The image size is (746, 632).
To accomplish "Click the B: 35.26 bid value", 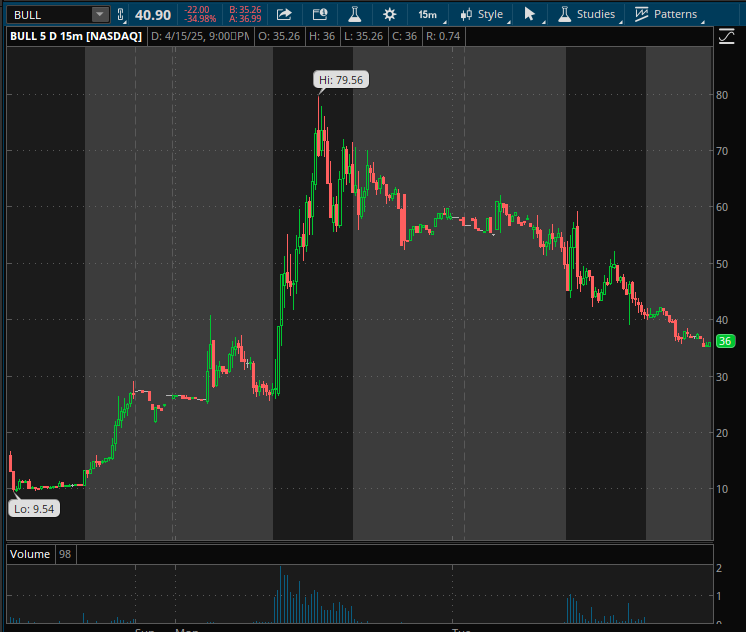I will 245,10.
